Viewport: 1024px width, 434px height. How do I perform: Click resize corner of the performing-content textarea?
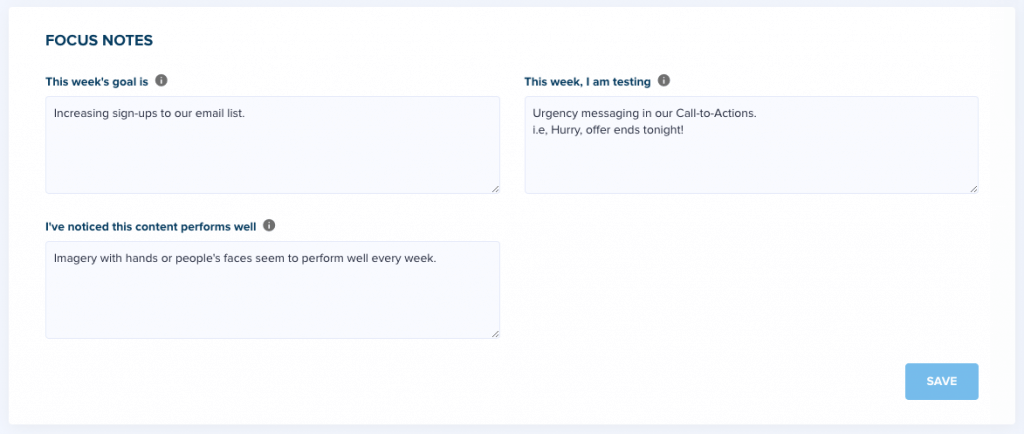pos(495,333)
